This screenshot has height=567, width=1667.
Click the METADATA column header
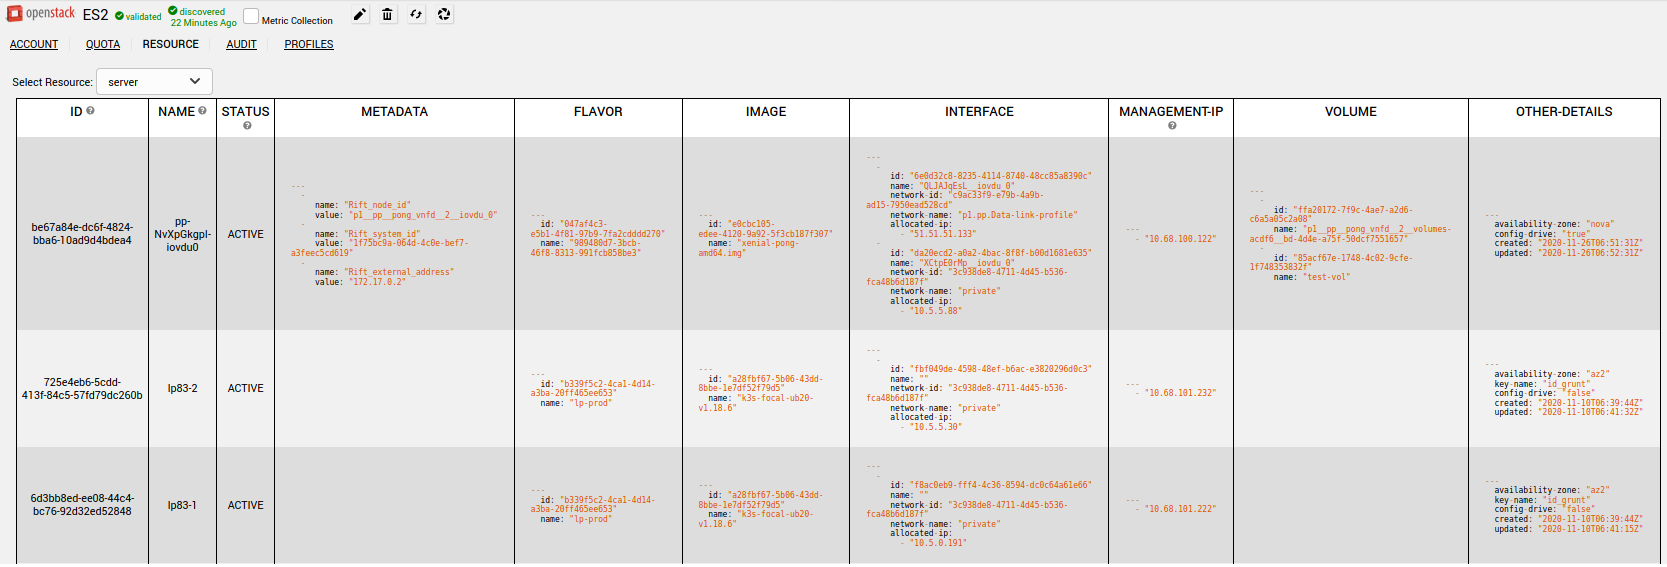coord(394,112)
